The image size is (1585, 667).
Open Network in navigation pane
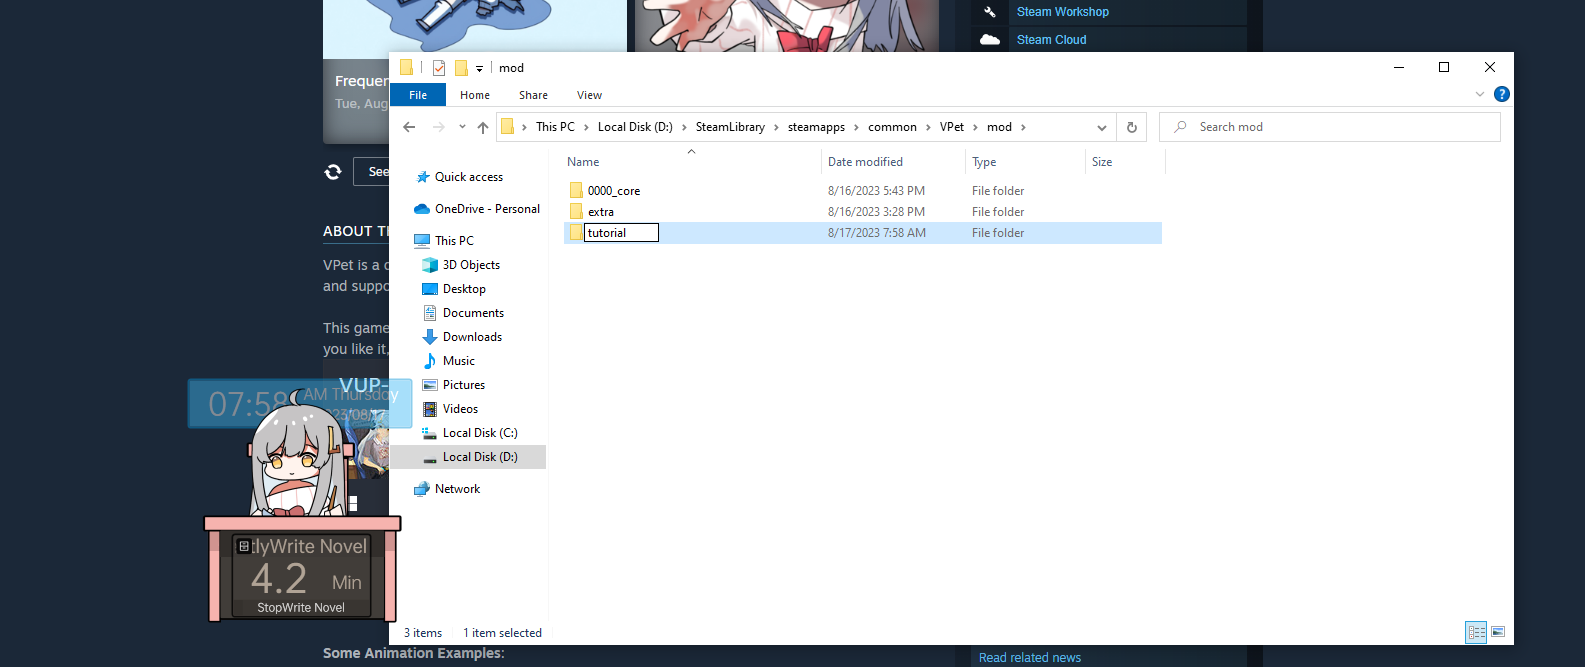457,489
